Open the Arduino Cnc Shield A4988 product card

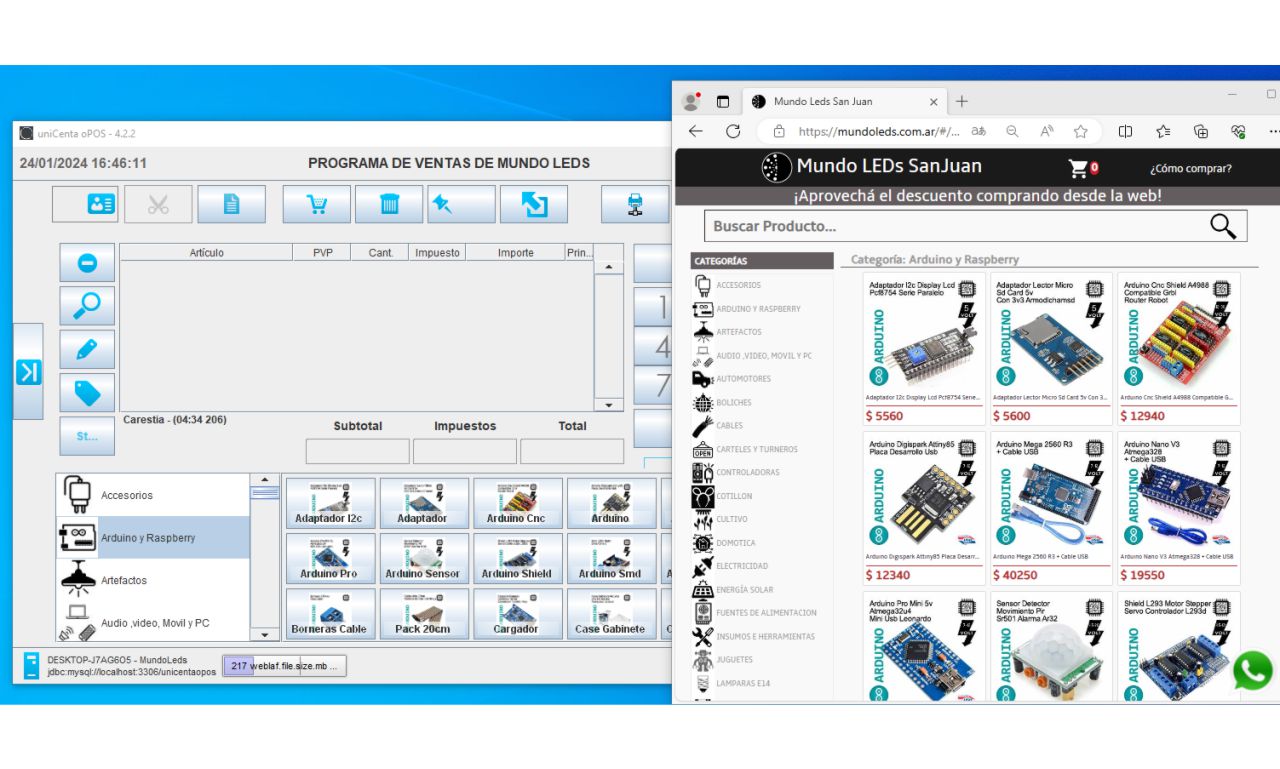pyautogui.click(x=1179, y=349)
